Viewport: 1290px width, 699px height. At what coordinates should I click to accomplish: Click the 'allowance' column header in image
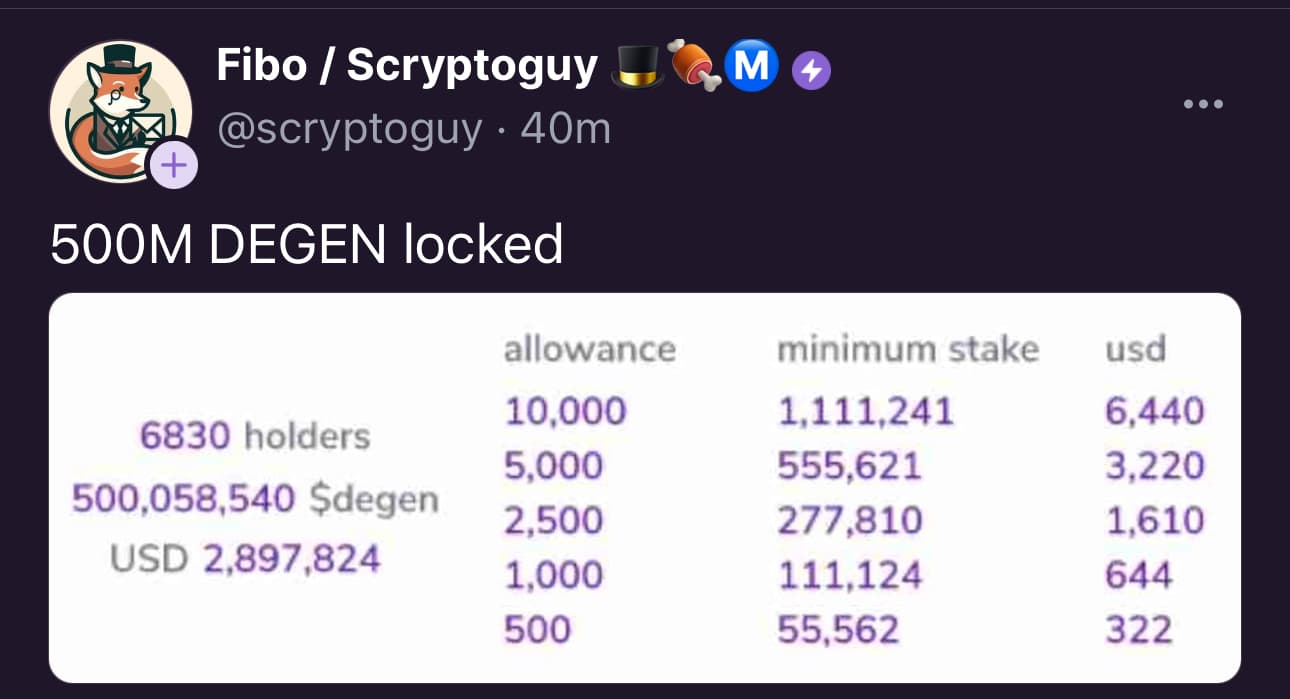pos(589,349)
